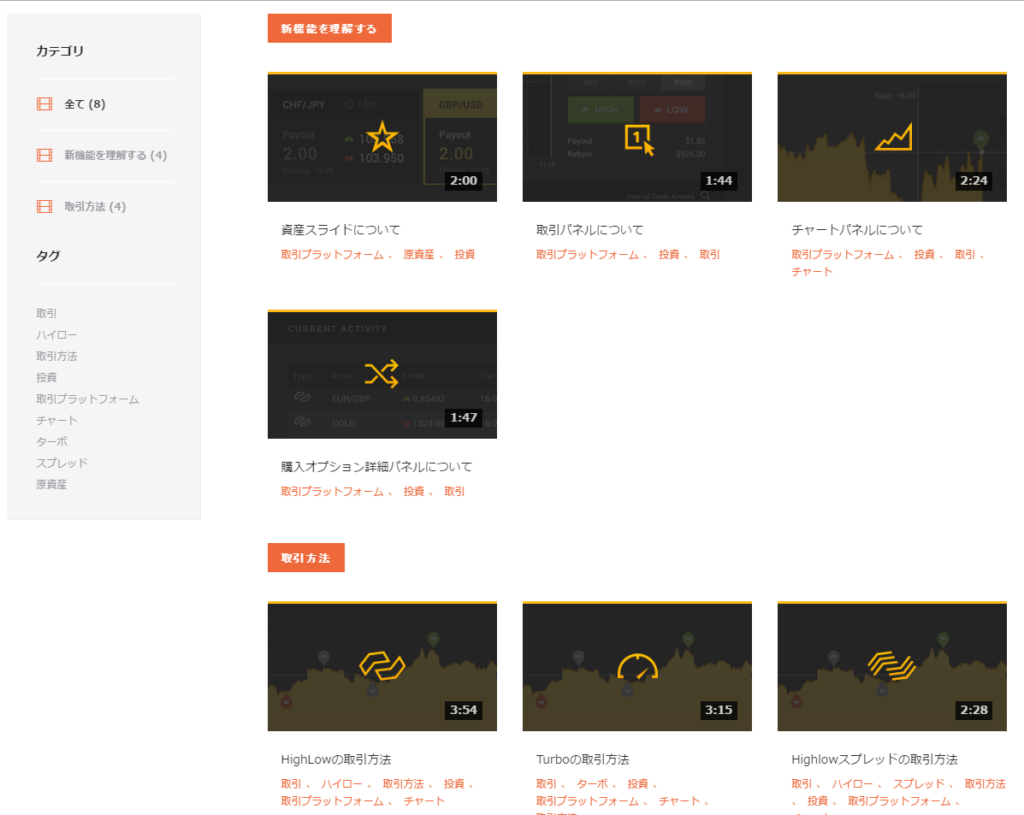Show the 全て (8) category
1024x815 pixels.
(x=84, y=104)
